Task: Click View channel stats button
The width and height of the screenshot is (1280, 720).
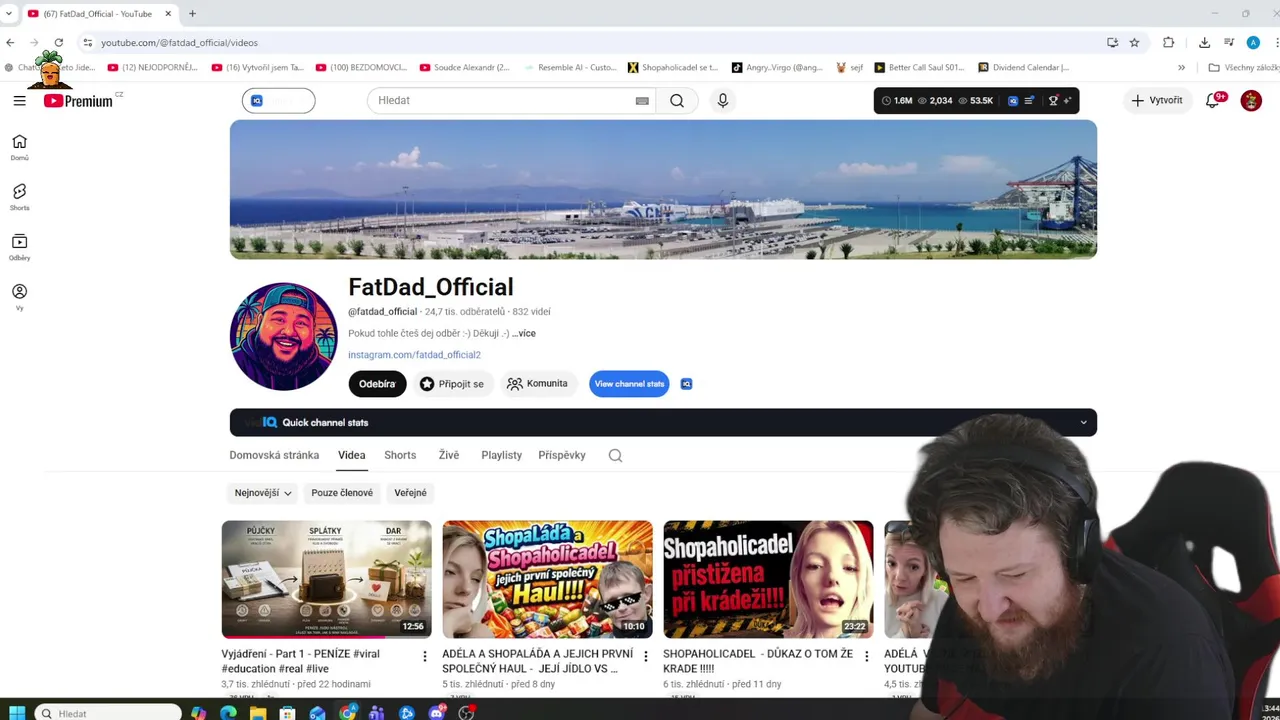Action: [629, 384]
